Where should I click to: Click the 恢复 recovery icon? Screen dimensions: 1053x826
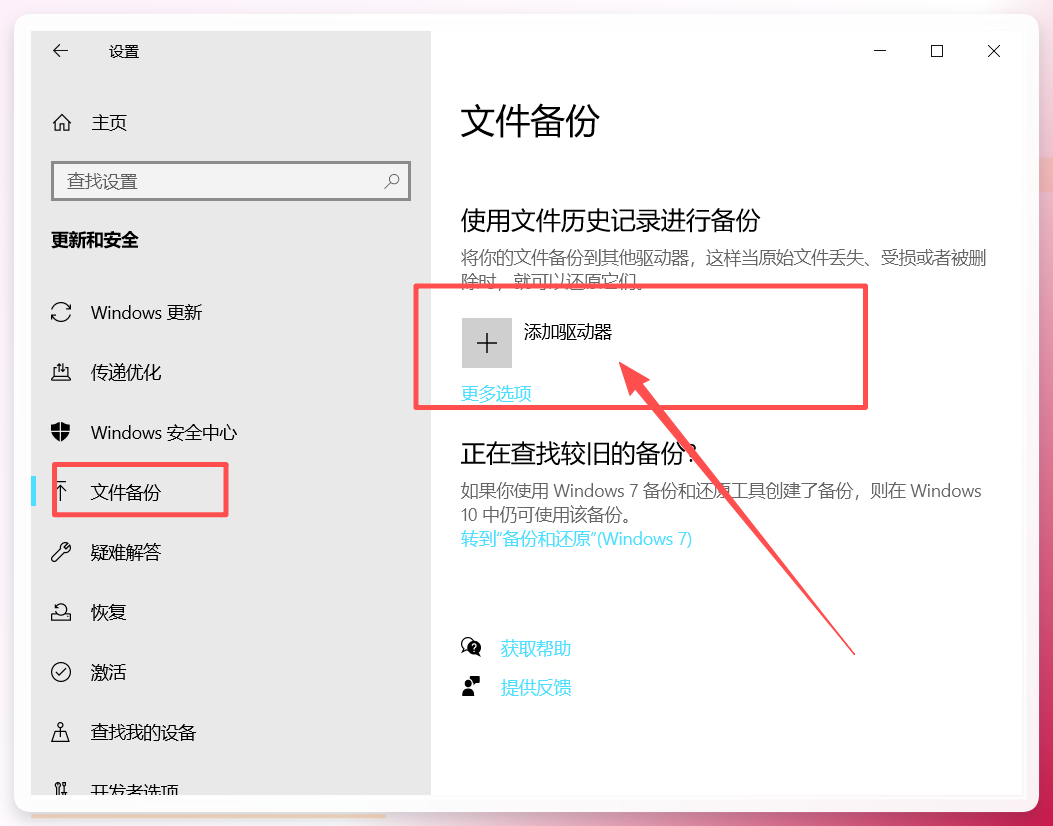coord(61,612)
